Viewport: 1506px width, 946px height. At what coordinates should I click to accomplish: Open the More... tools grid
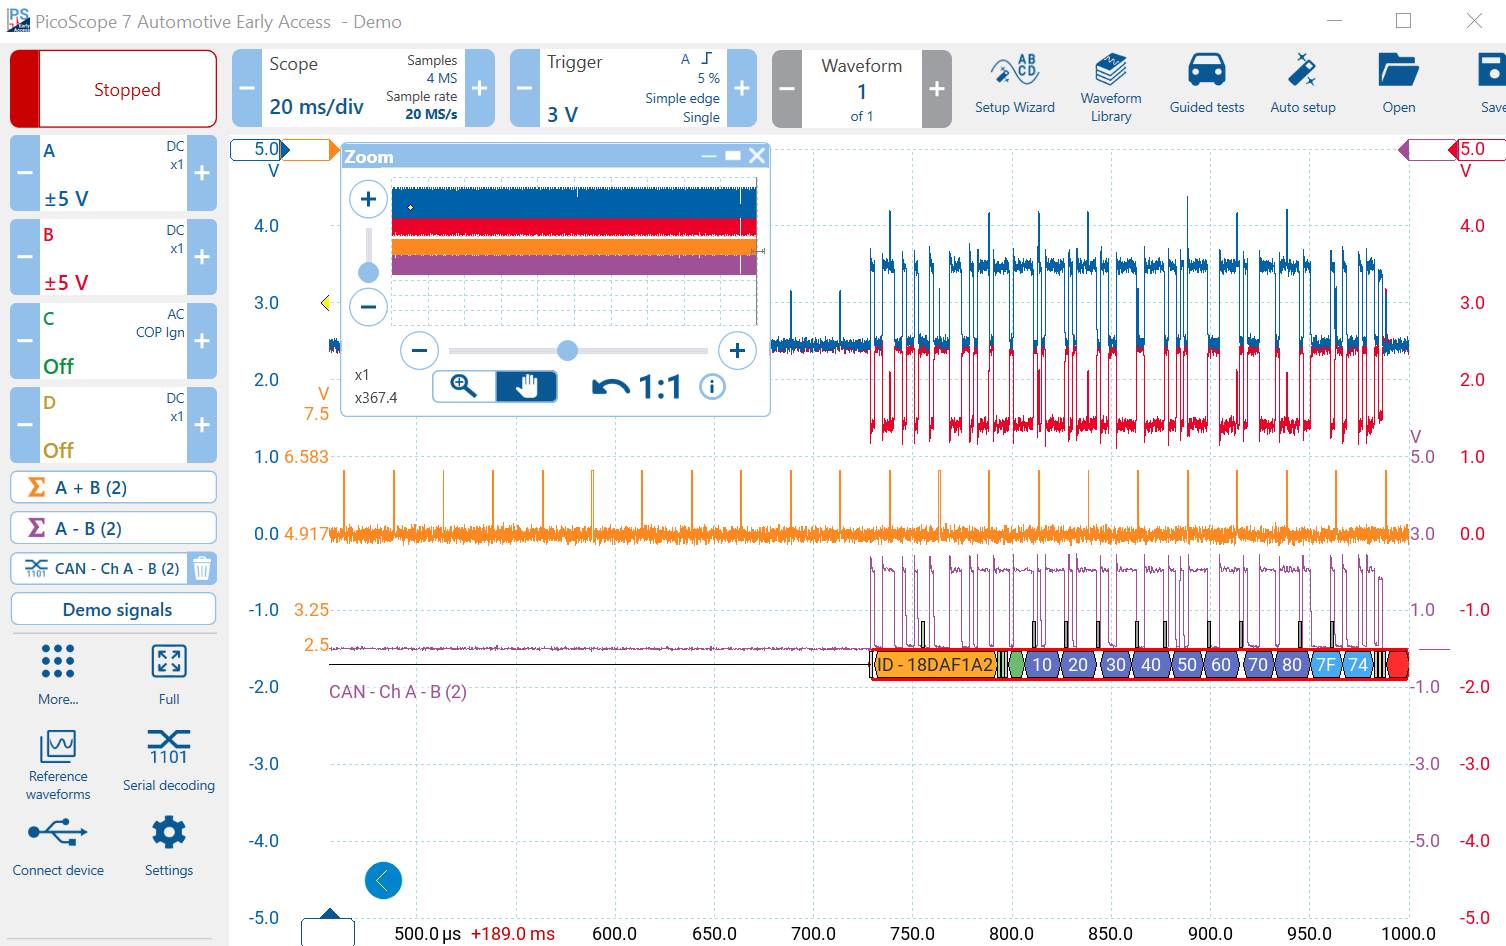point(58,674)
